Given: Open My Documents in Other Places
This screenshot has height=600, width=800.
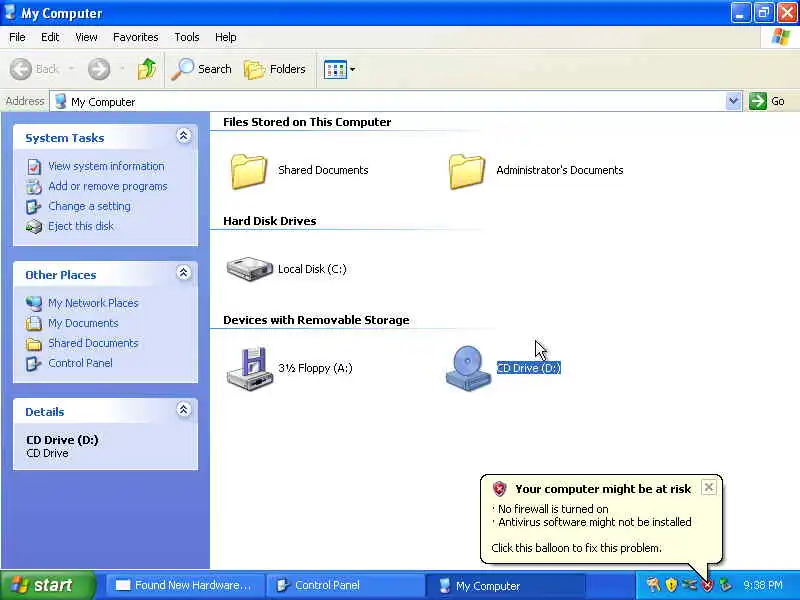Looking at the screenshot, I should pos(83,323).
